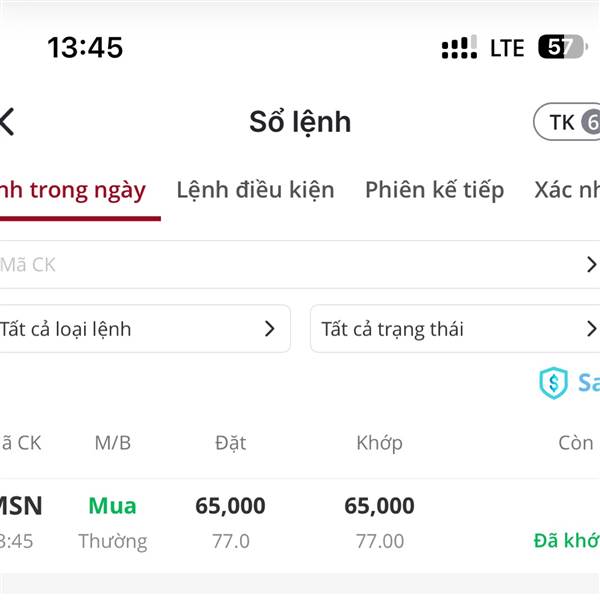Open the Mã CK search field
The height and width of the screenshot is (600, 600).
(x=300, y=264)
